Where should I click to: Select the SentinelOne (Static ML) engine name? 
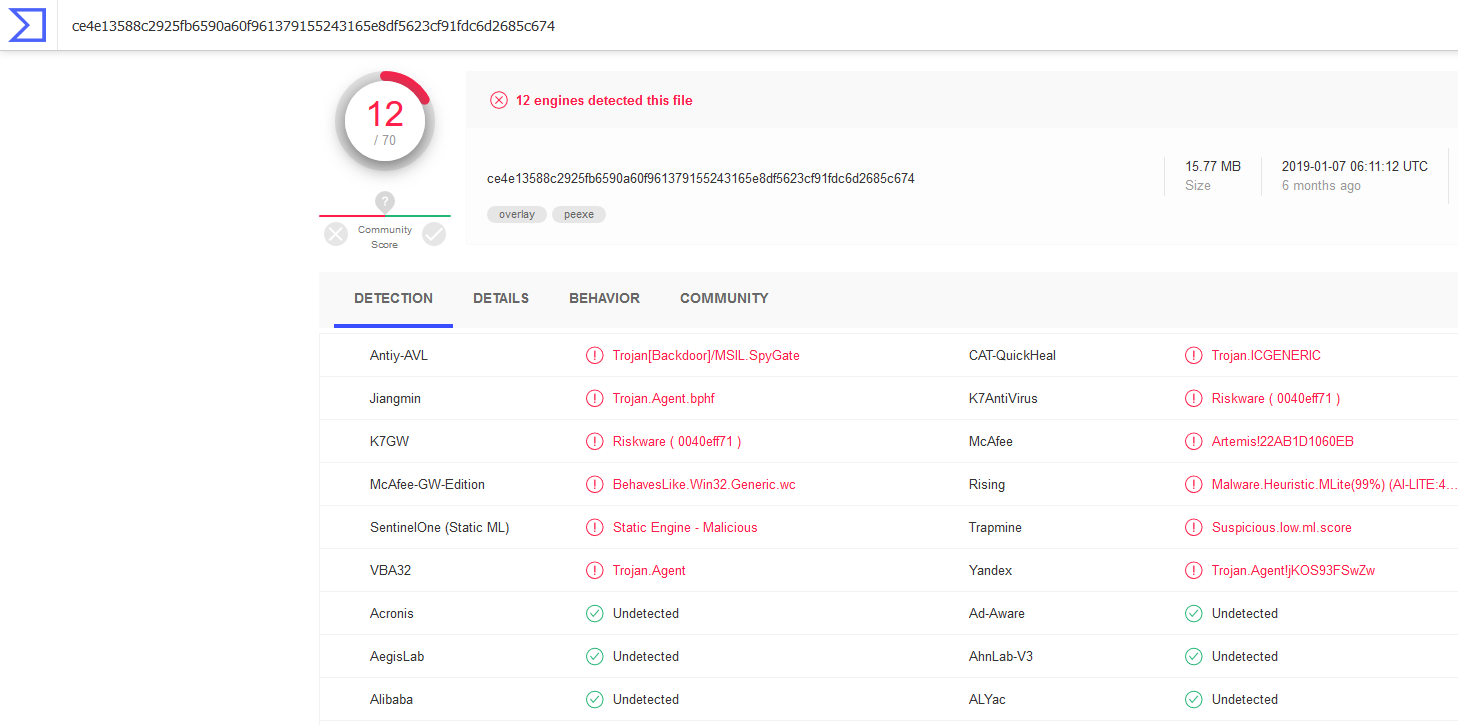pos(440,527)
